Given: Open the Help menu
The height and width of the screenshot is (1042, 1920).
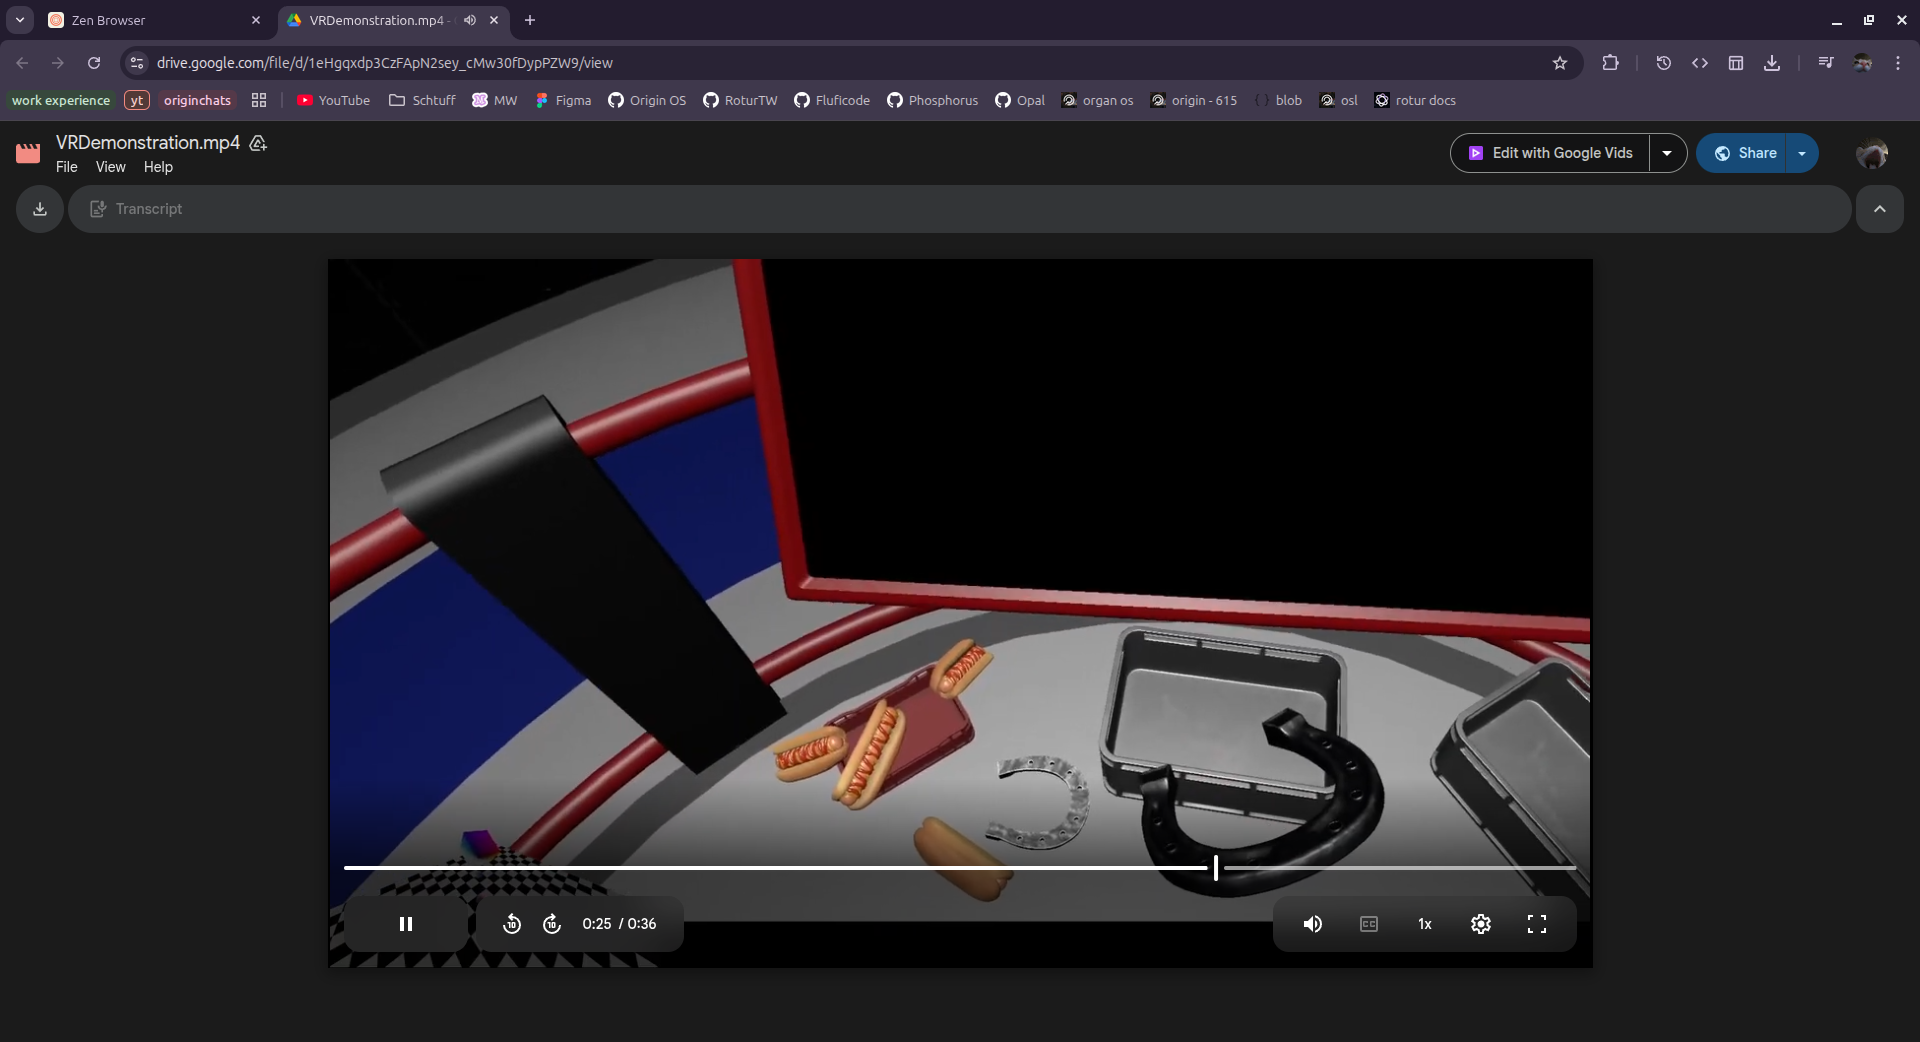Looking at the screenshot, I should tap(158, 167).
